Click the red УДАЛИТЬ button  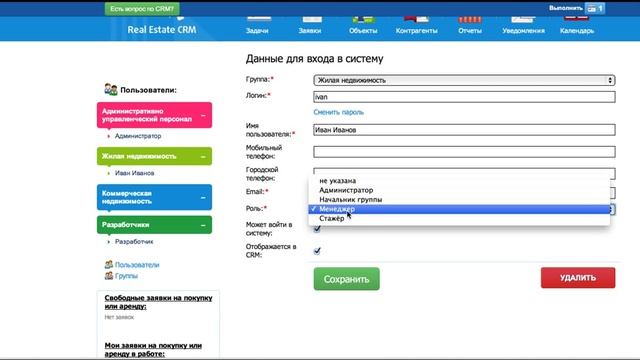[x=578, y=278]
